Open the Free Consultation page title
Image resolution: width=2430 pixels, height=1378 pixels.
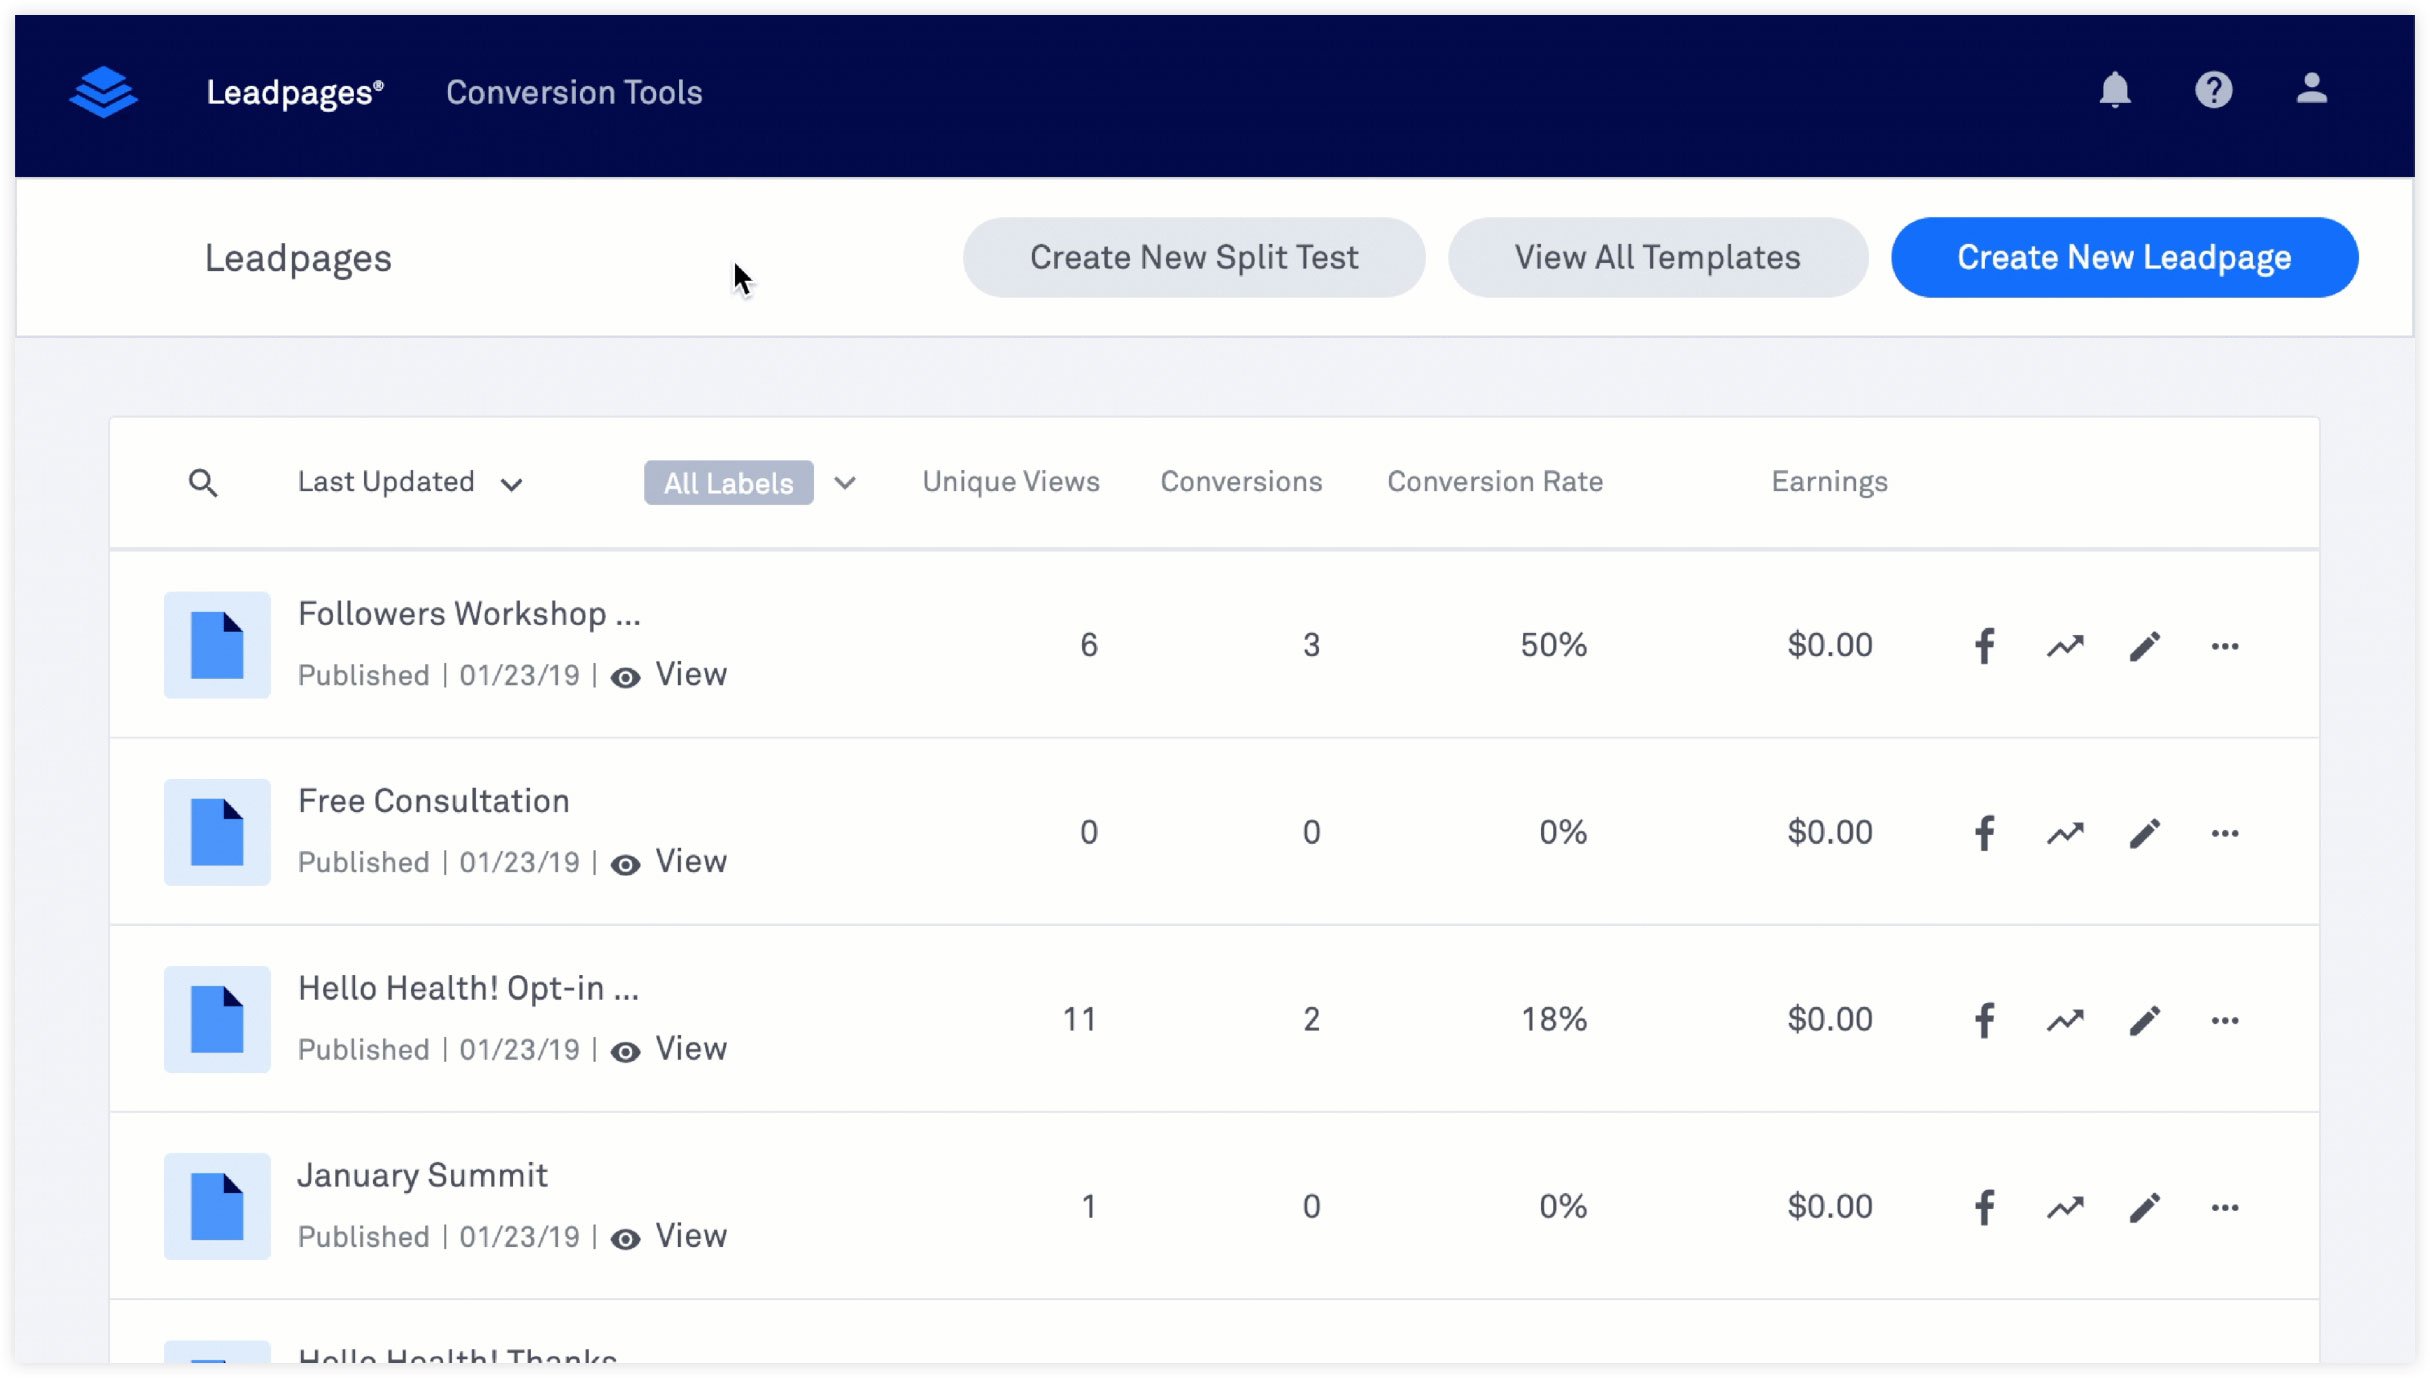(x=433, y=800)
